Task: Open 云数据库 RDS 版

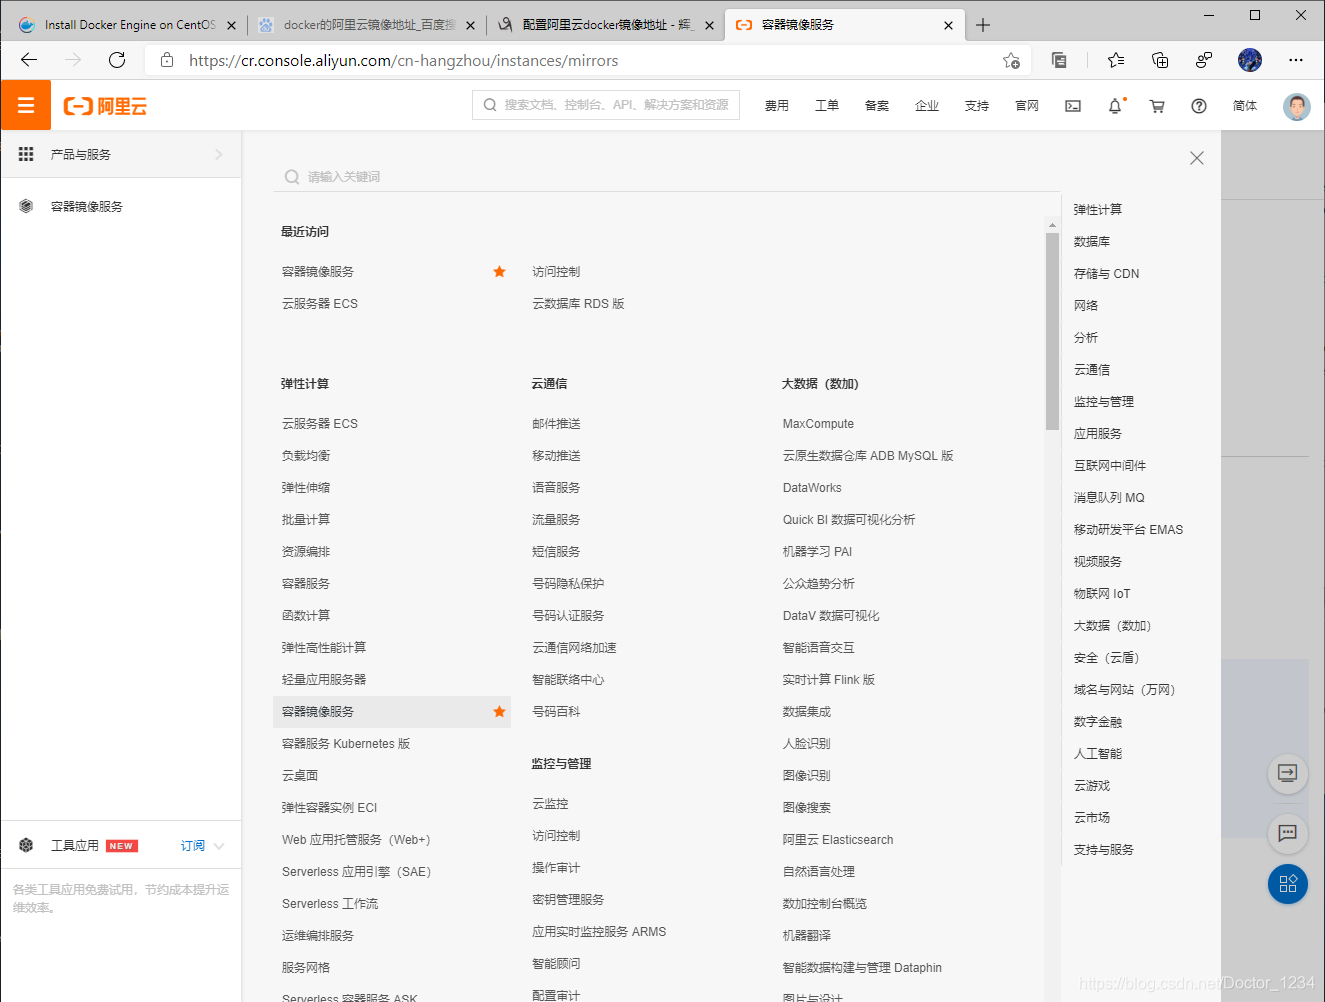Action: tap(578, 304)
